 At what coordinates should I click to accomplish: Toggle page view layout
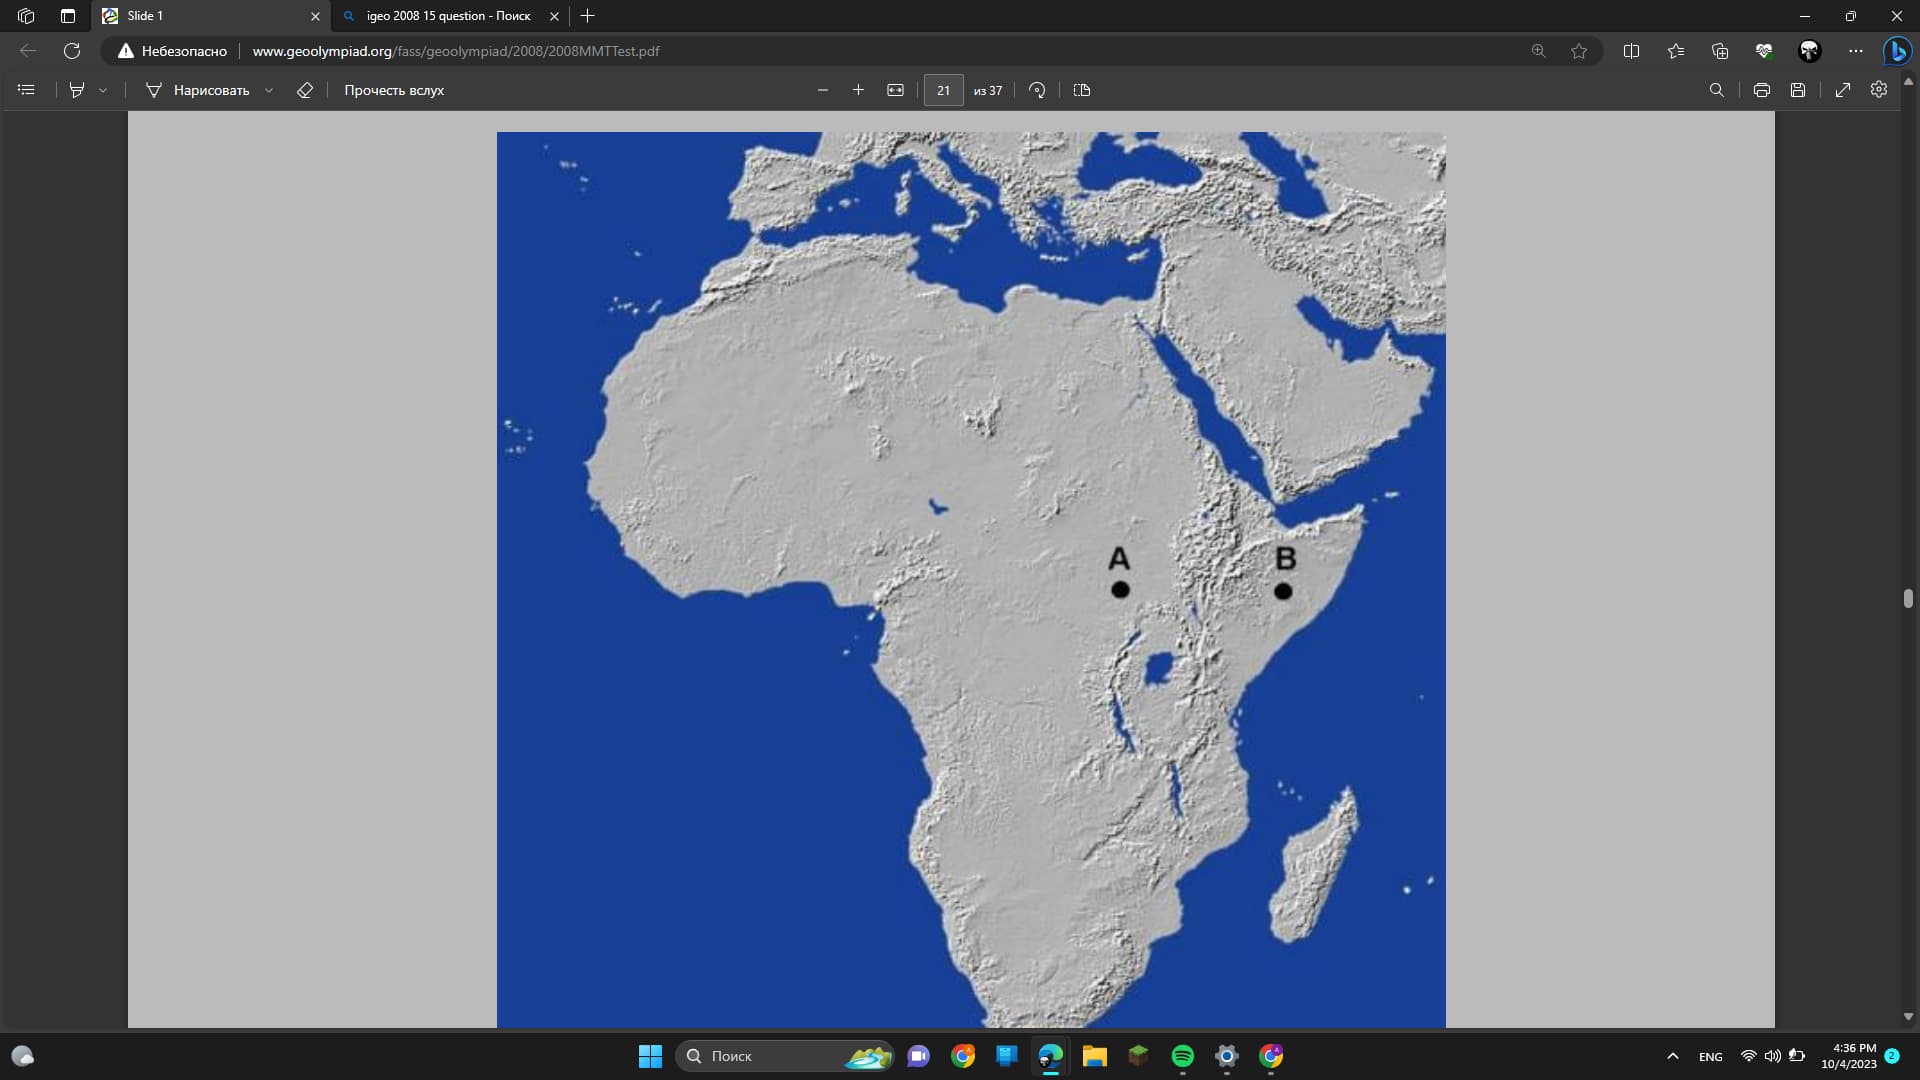tap(1082, 90)
